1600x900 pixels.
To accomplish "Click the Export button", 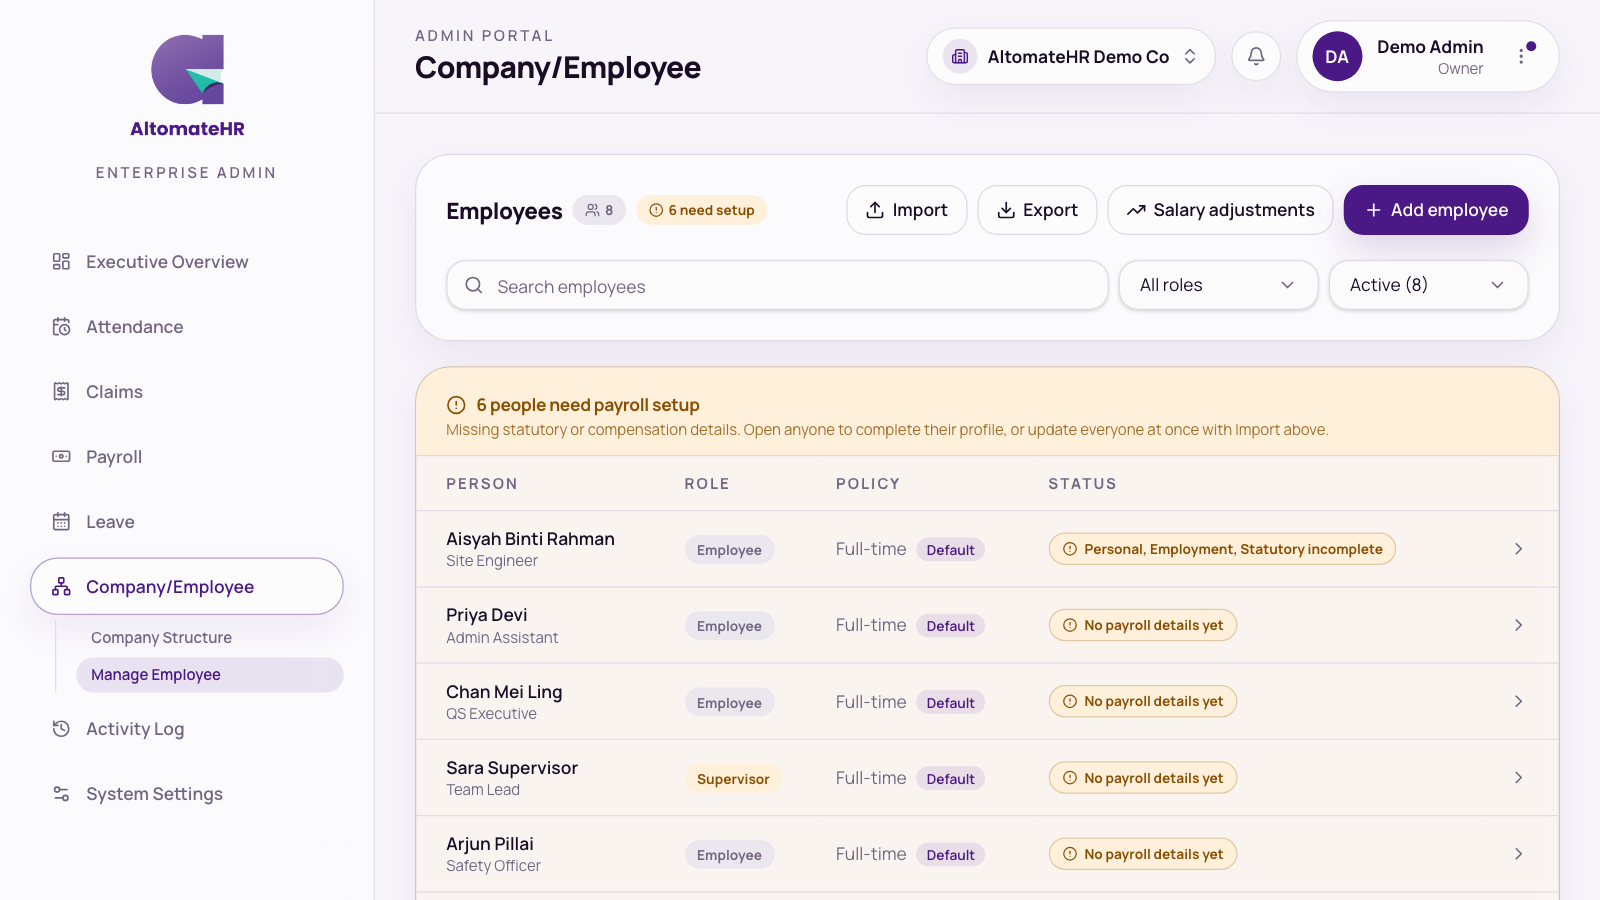I will coord(1037,210).
